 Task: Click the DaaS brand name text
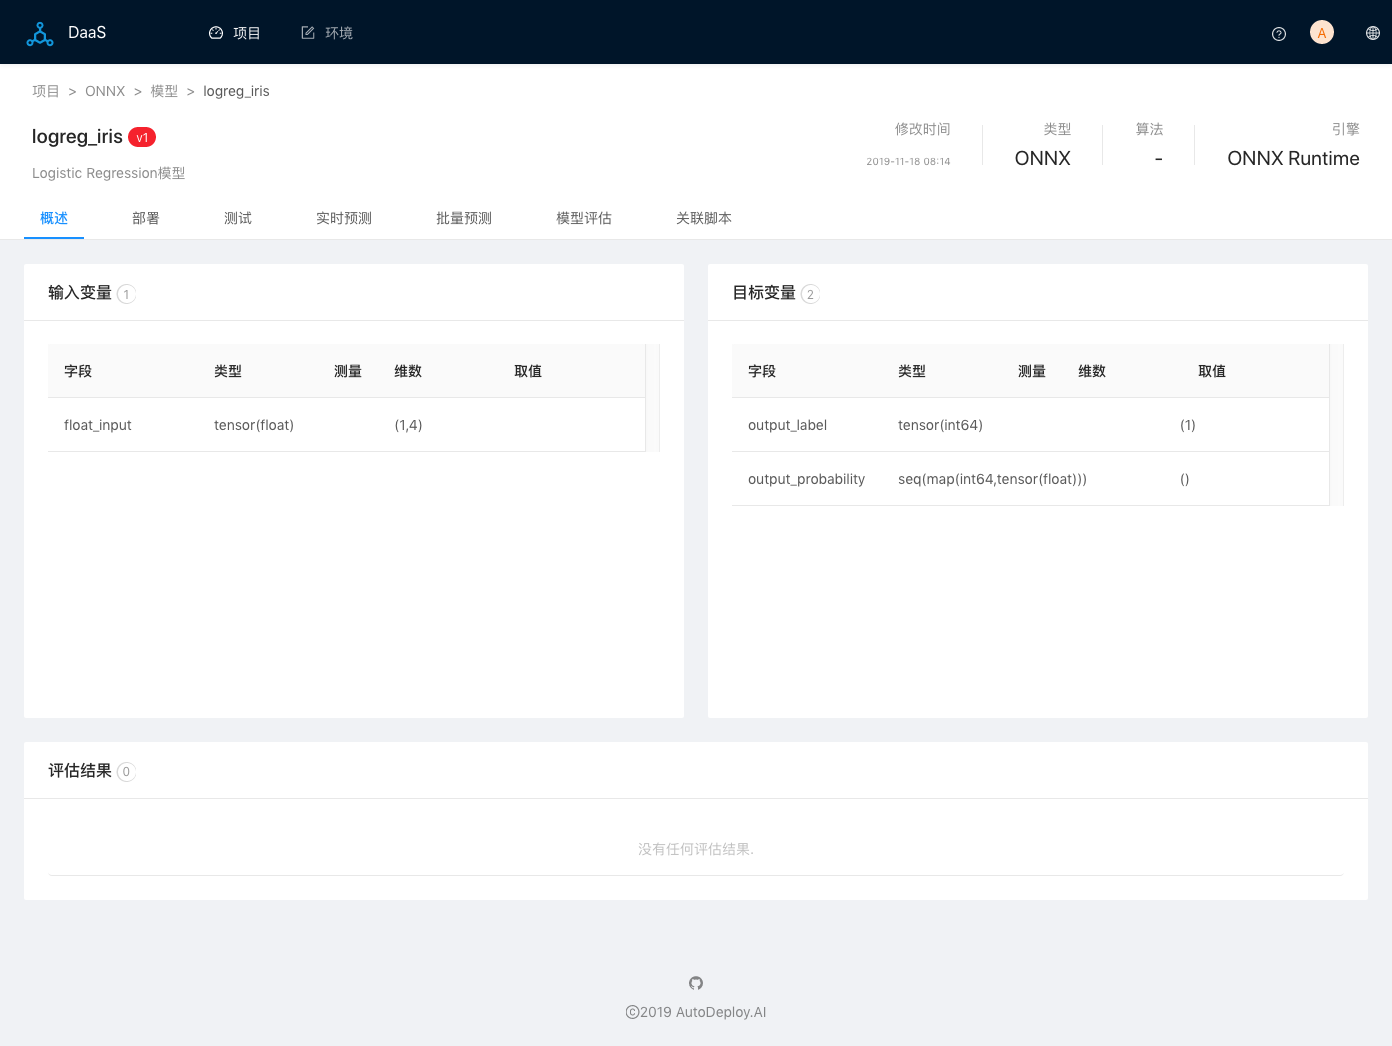[87, 33]
